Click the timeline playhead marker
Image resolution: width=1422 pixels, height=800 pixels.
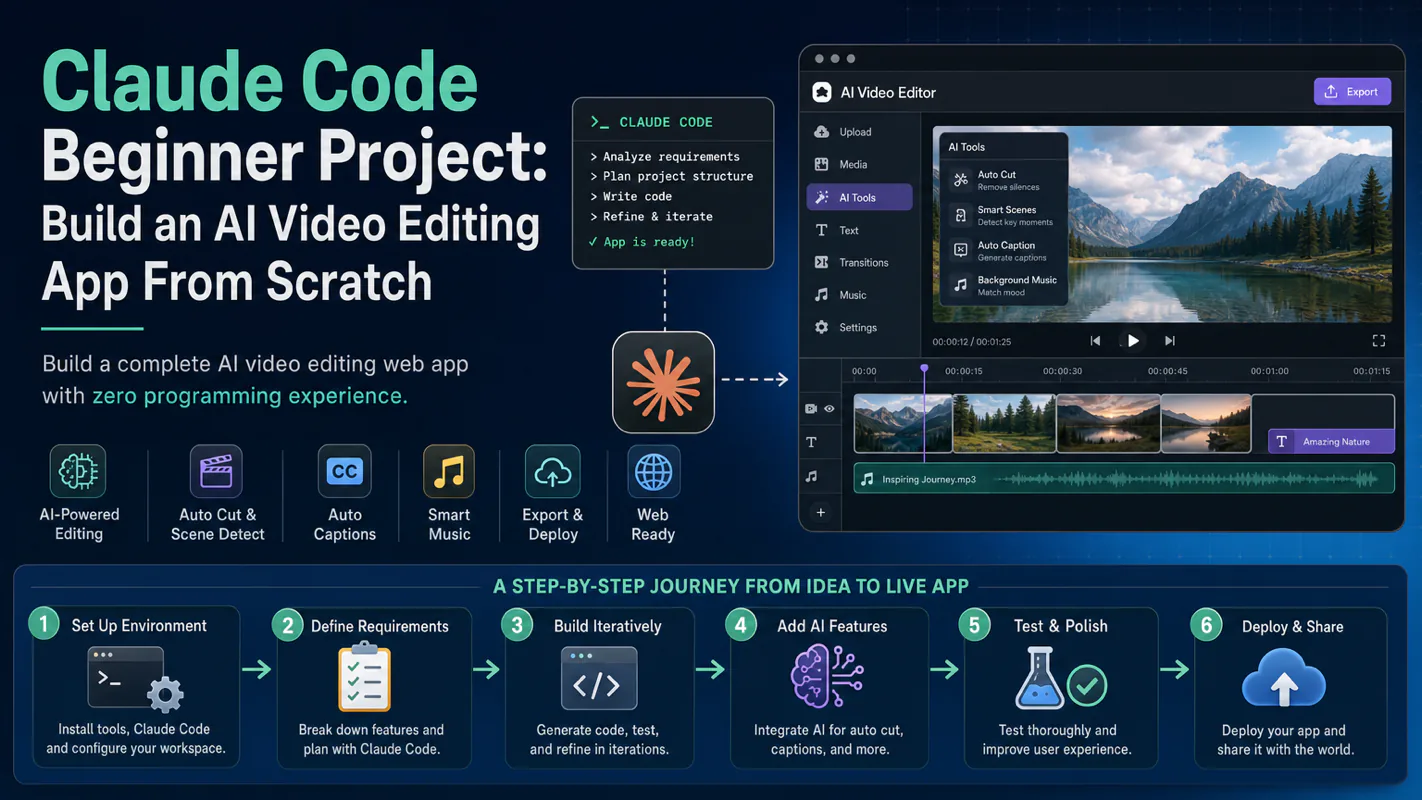tap(924, 369)
